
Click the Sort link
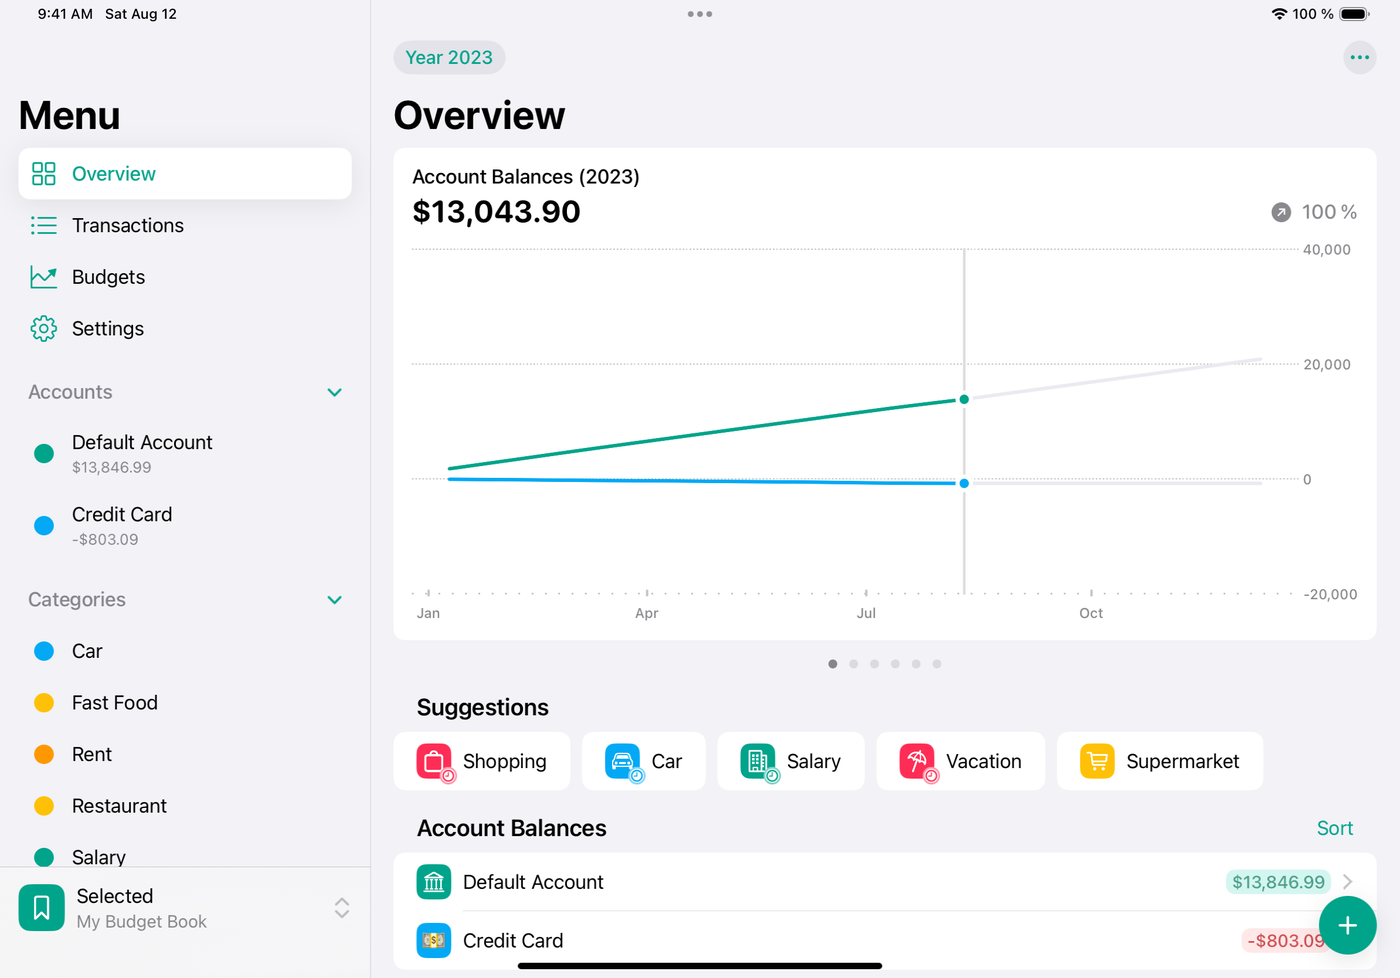point(1334,828)
